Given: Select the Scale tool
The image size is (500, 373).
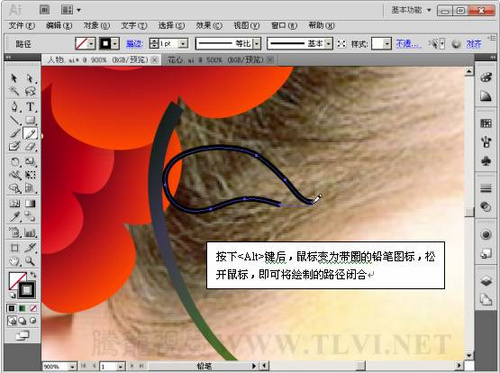Looking at the screenshot, I should (x=30, y=162).
